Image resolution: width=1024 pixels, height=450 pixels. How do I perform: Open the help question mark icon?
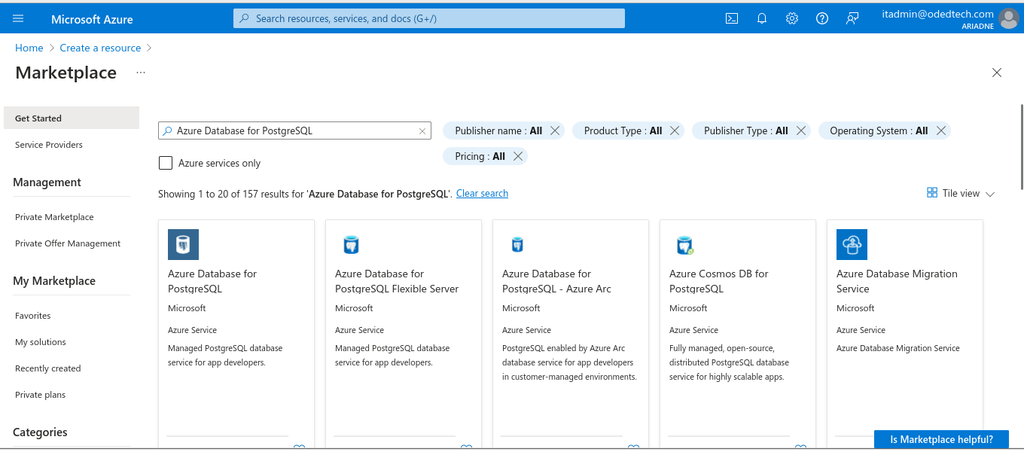click(822, 18)
